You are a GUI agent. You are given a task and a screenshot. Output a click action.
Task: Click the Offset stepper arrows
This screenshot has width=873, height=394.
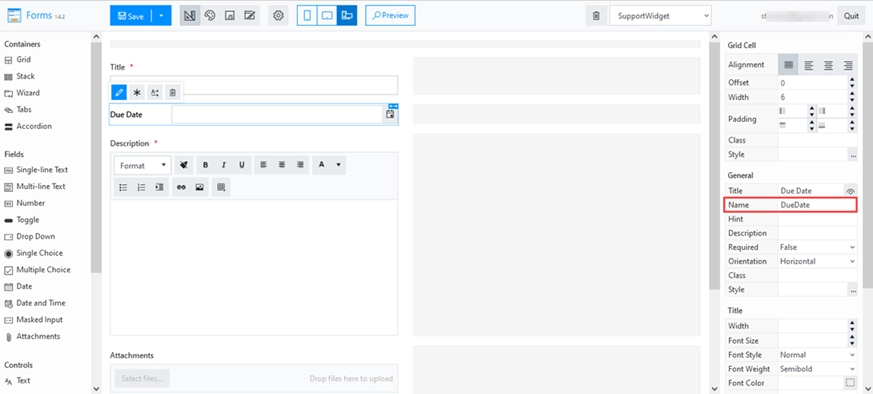[x=852, y=82]
